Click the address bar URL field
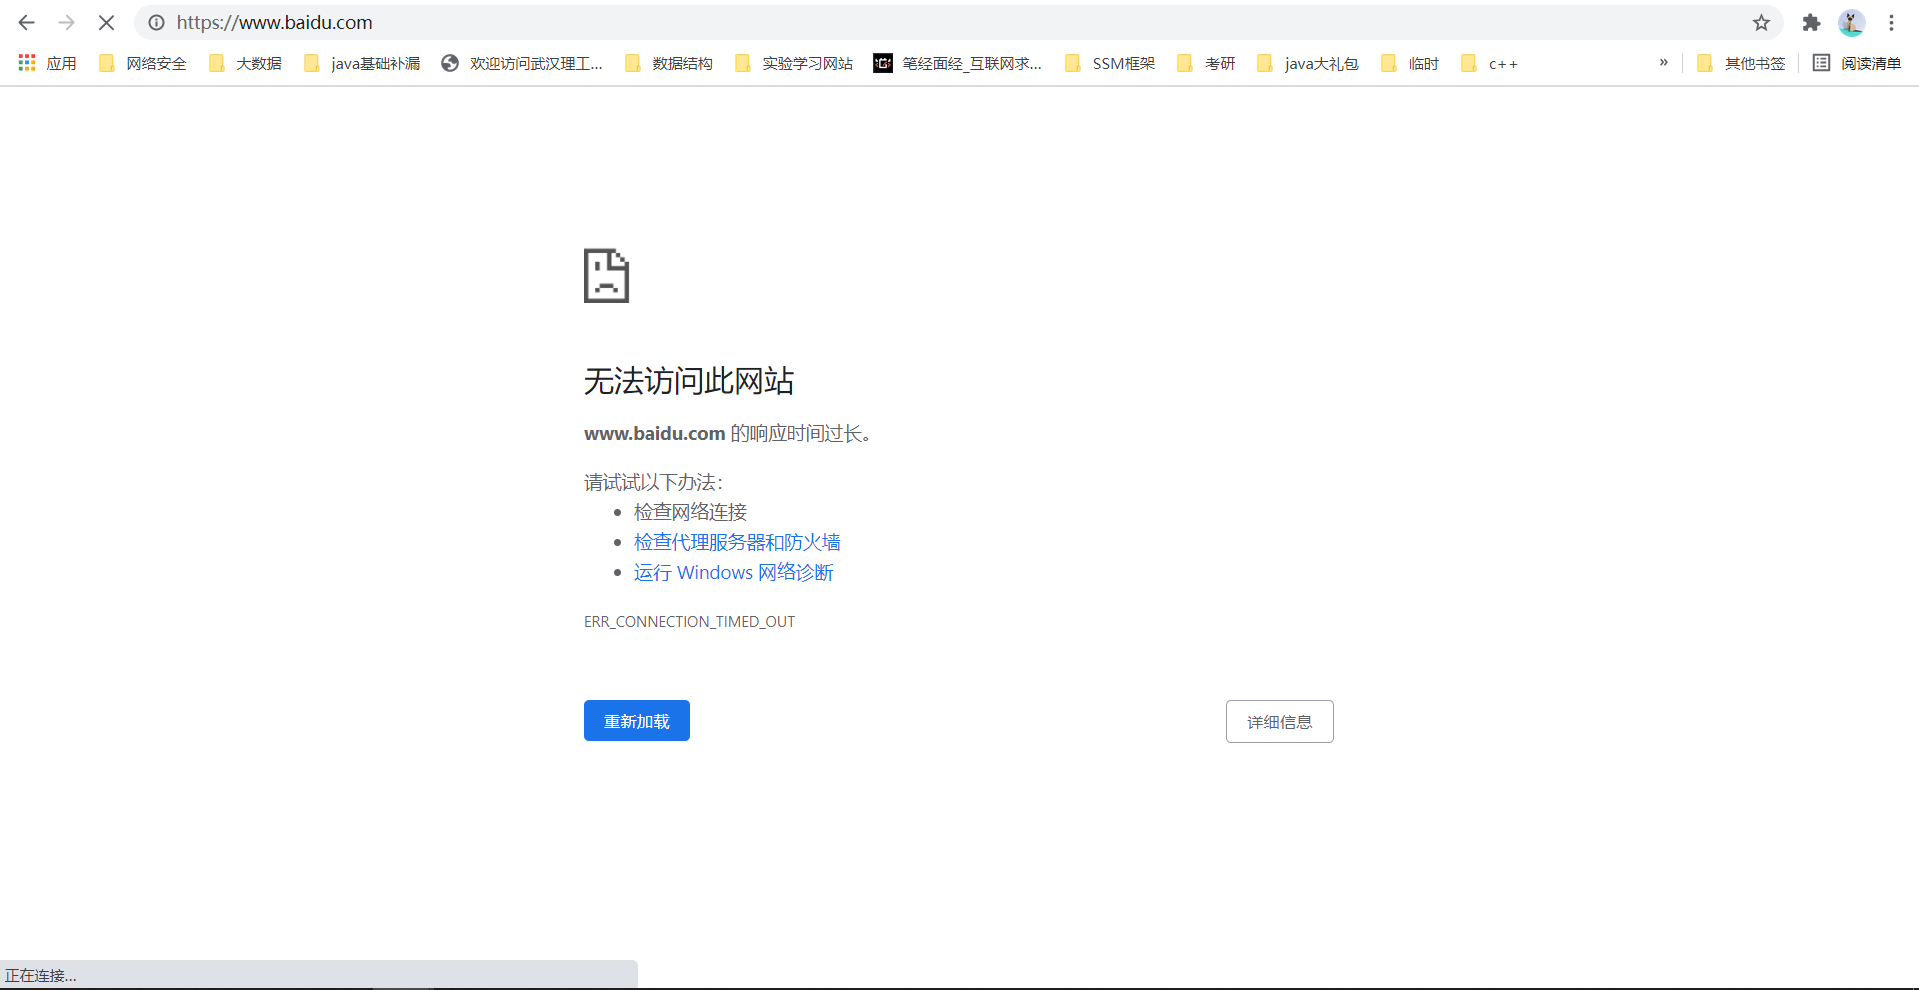 (960, 22)
